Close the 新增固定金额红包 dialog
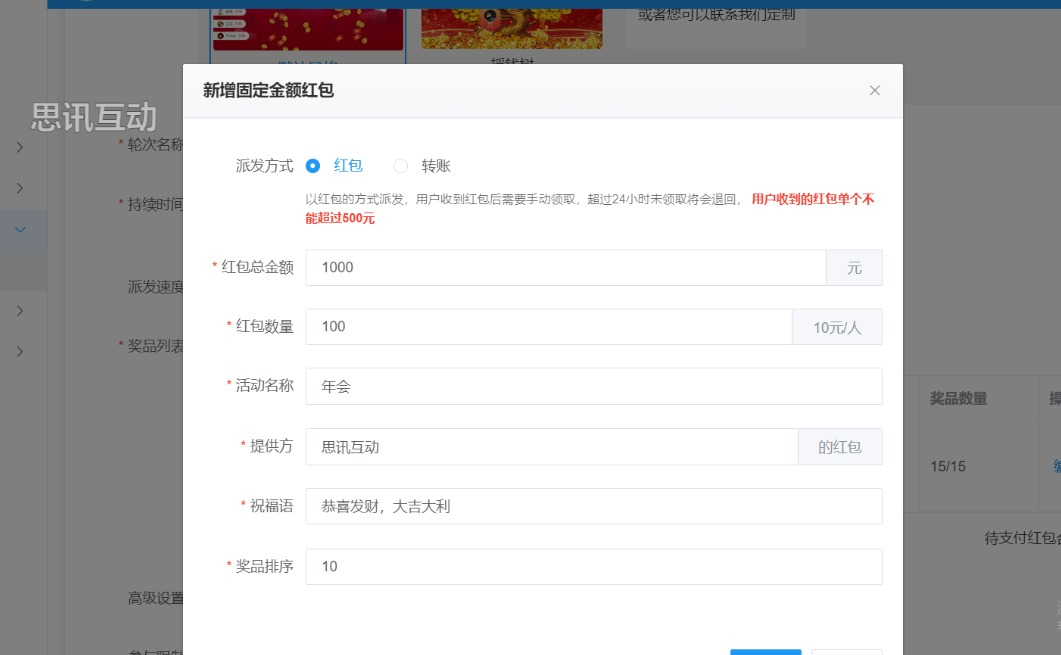 tap(874, 91)
